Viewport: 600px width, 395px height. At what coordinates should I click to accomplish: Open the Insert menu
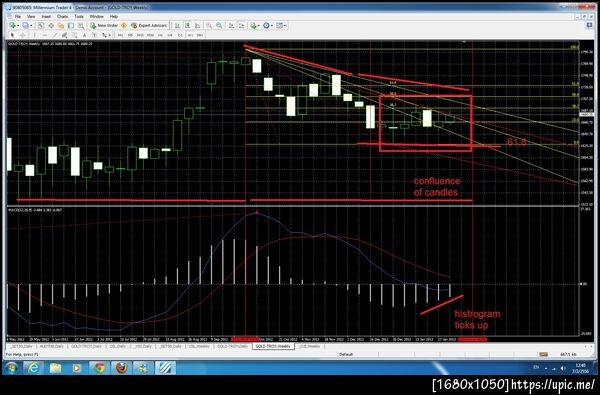[x=46, y=16]
